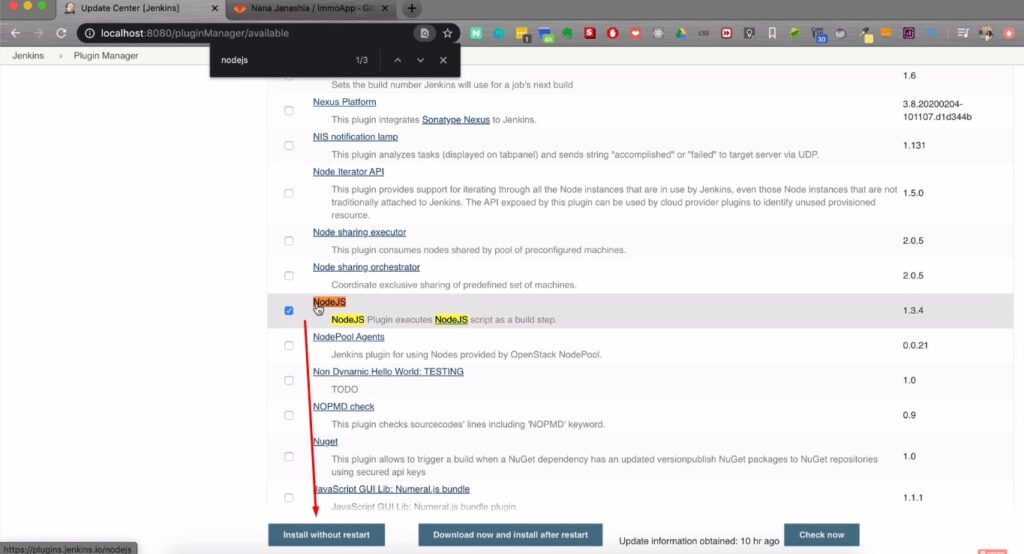The height and width of the screenshot is (554, 1024).
Task: Jump to previous find match with up chevron
Action: [398, 60]
